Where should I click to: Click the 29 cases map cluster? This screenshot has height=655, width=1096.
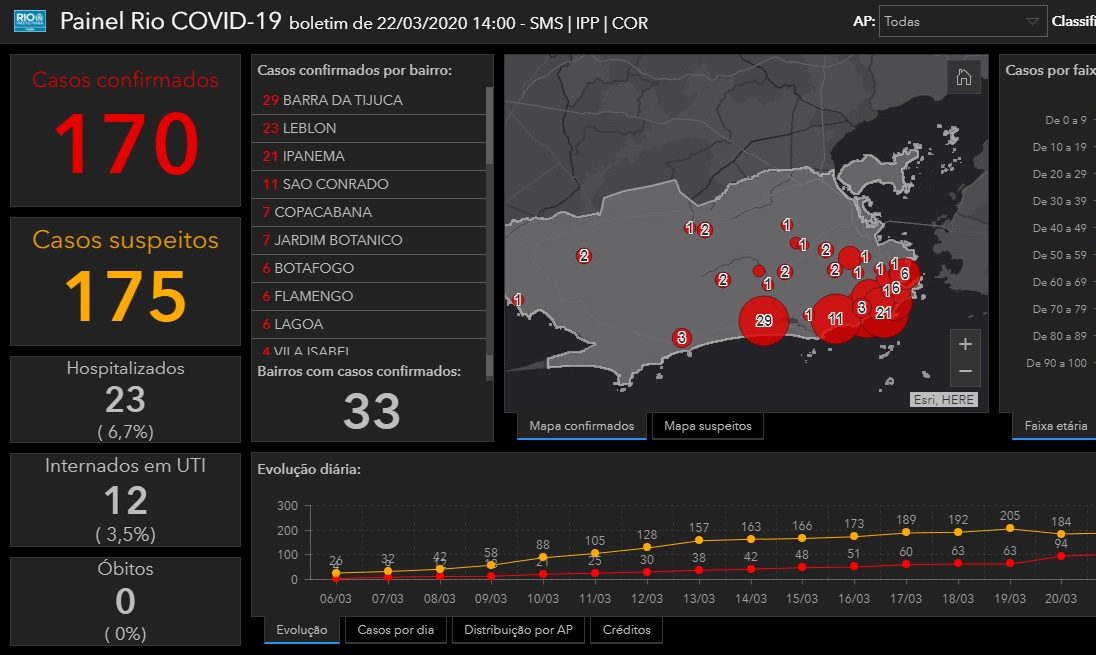pyautogui.click(x=764, y=320)
